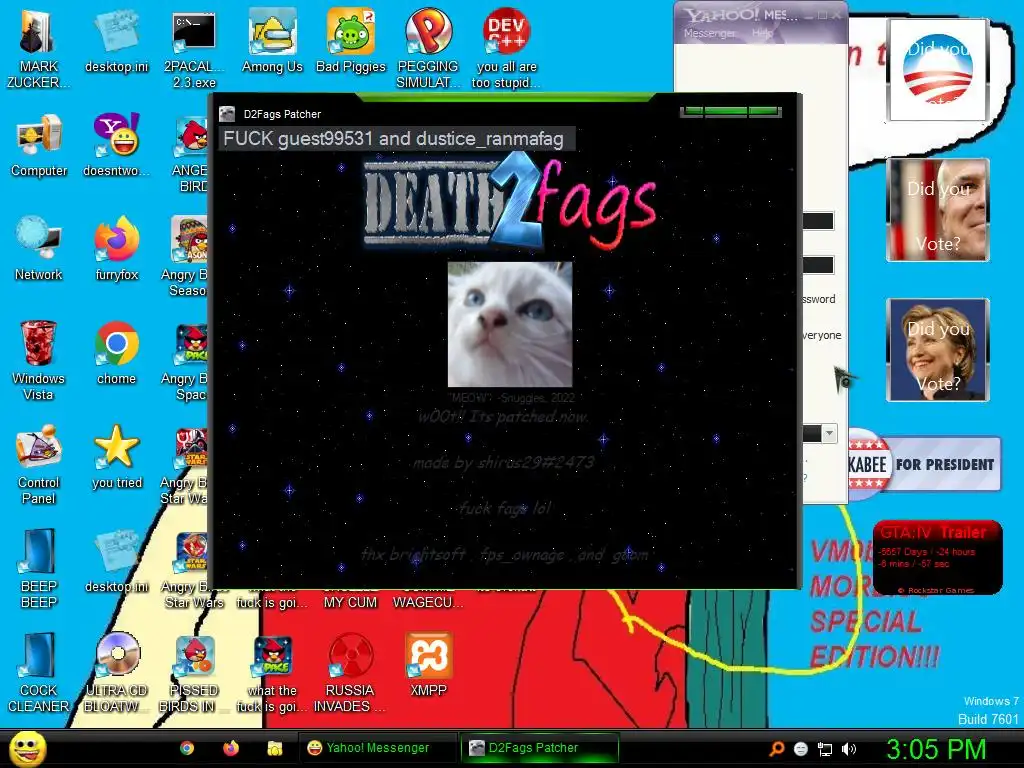Open the Control Panel desktop icon

coord(39,464)
